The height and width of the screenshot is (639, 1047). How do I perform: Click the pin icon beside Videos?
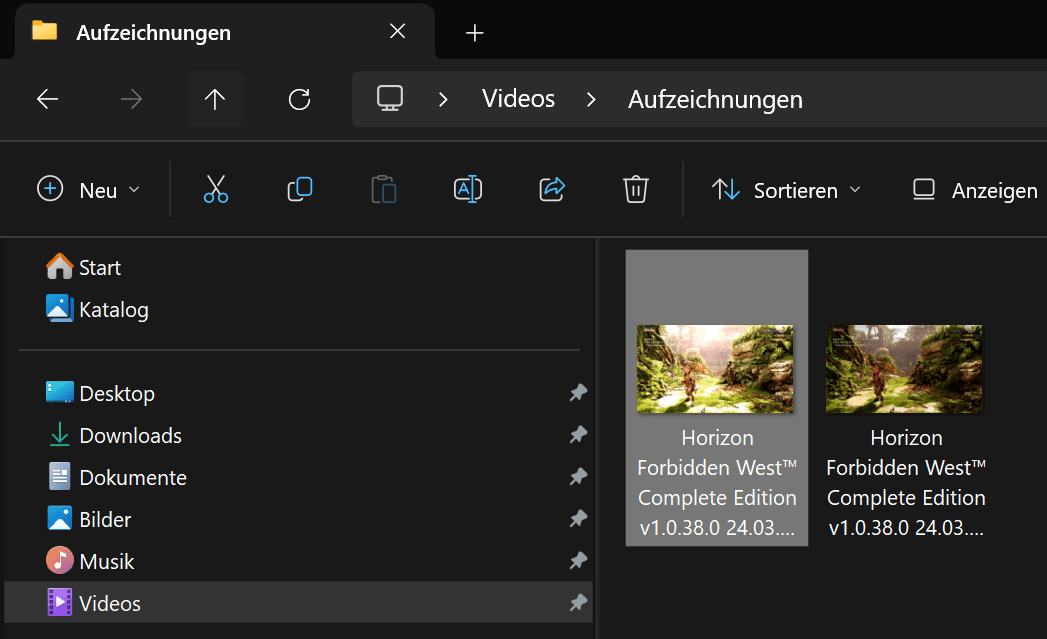pyautogui.click(x=578, y=603)
